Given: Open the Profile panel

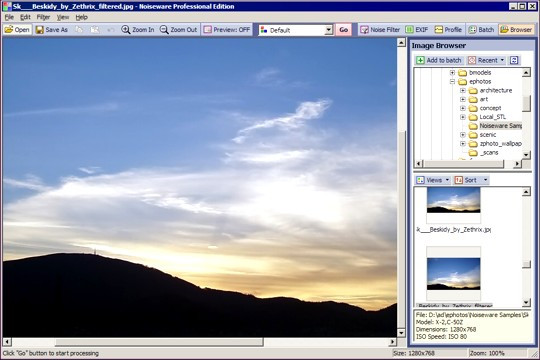Looking at the screenshot, I should pos(448,30).
